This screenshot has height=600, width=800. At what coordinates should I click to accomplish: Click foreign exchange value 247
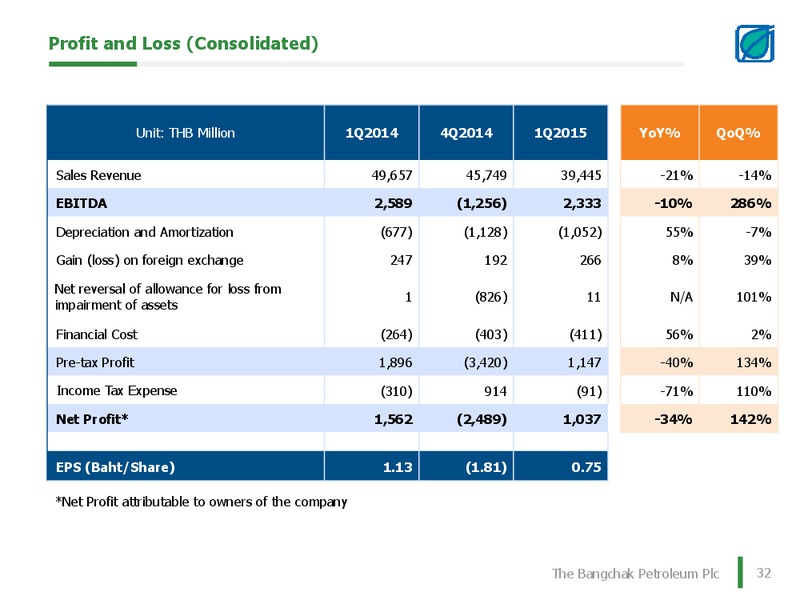(401, 260)
